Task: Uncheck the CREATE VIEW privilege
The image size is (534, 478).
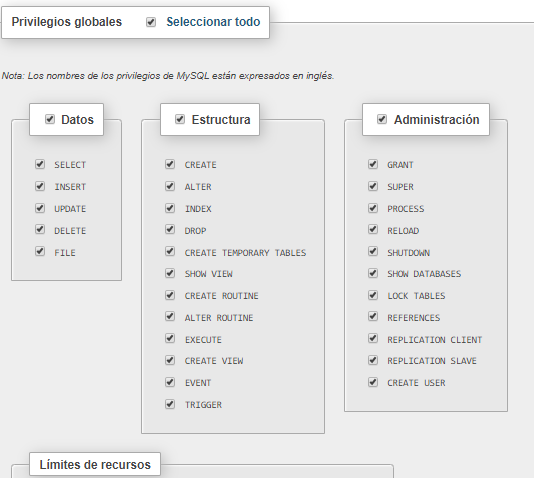Action: coord(170,360)
